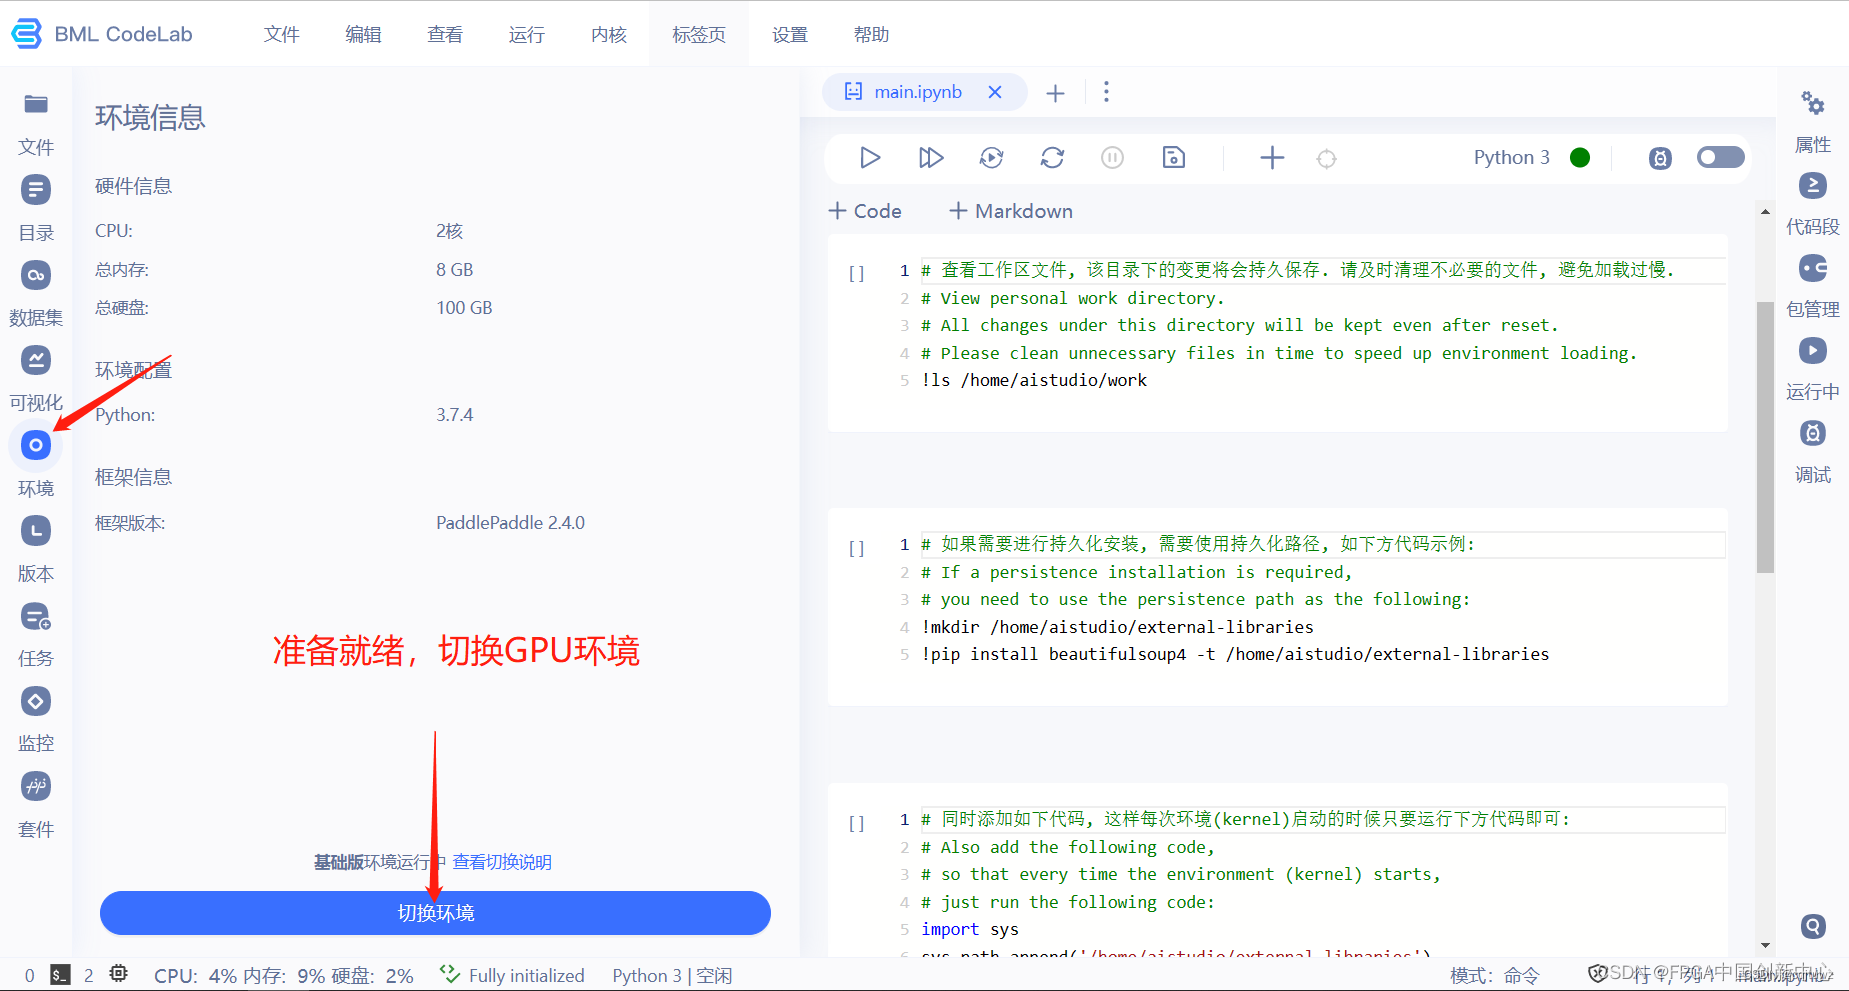
Task: Open the 查看 menu
Action: coord(445,35)
